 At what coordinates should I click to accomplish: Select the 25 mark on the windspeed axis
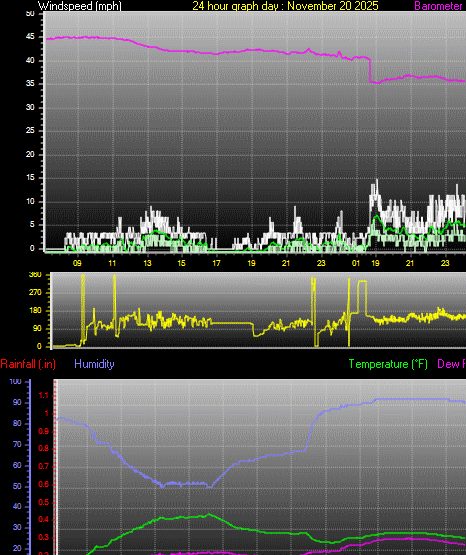coord(30,131)
